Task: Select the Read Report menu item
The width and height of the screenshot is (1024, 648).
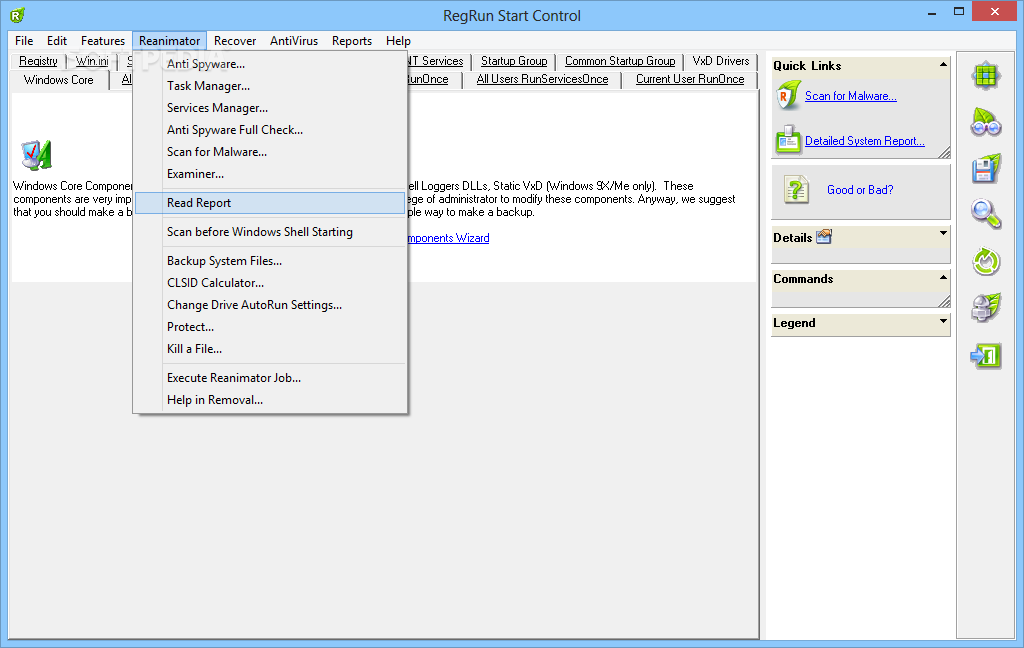Action: coord(270,202)
